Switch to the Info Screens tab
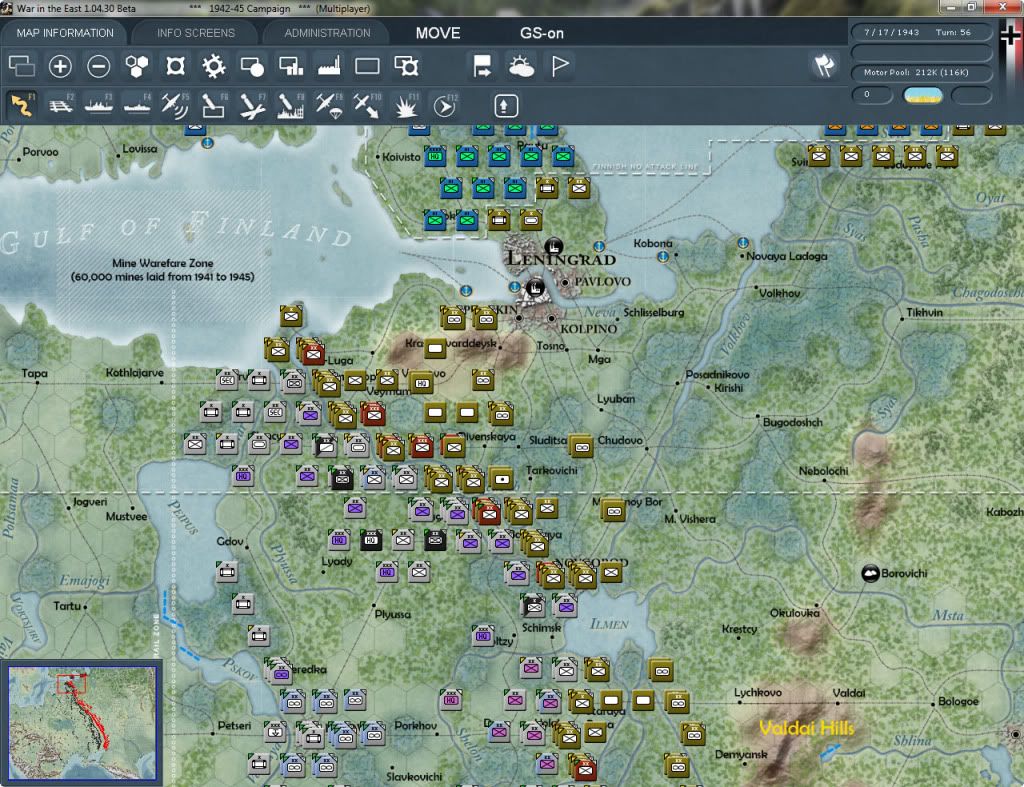Screen dimensions: 1024x787 196,33
